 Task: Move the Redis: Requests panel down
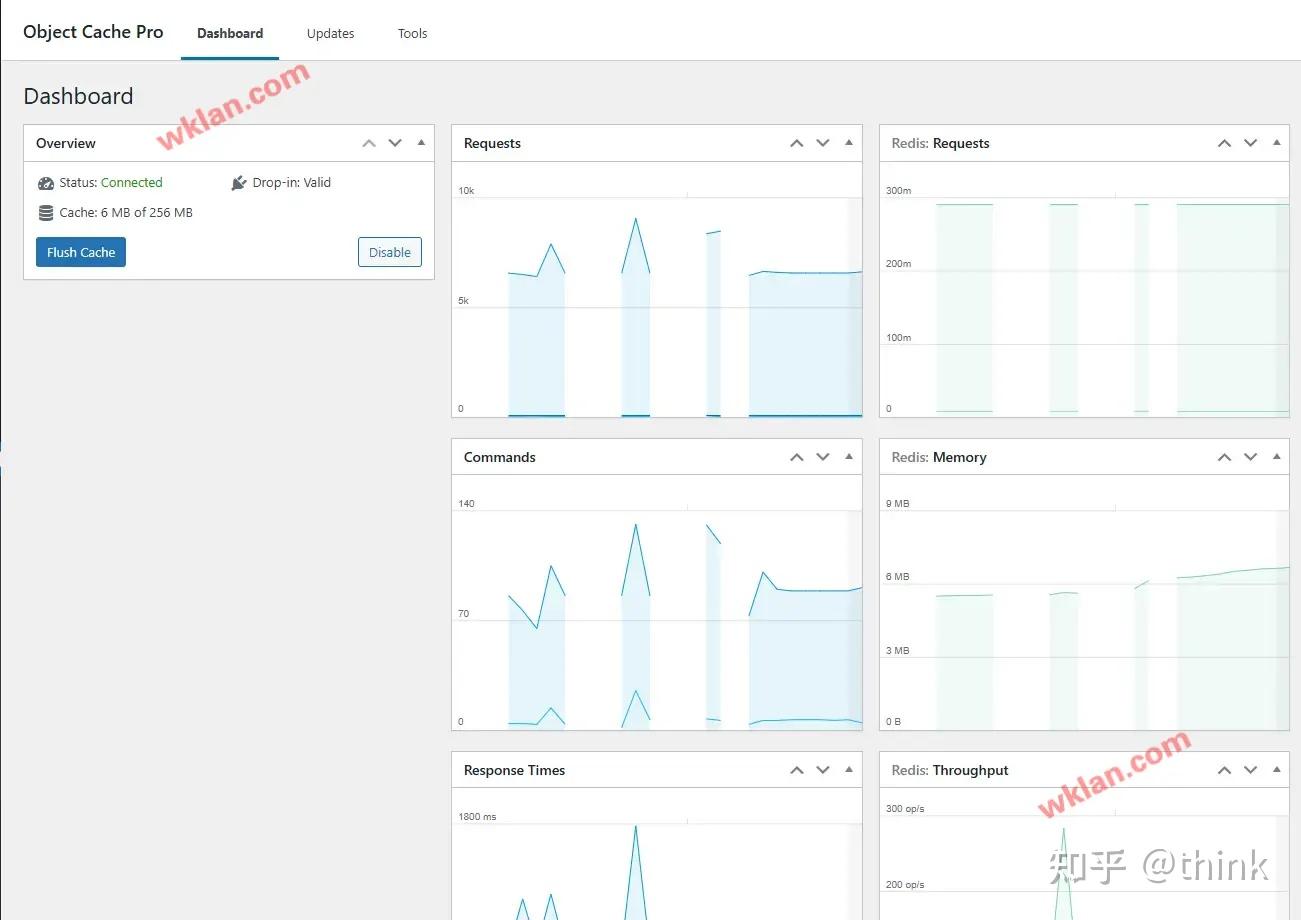tap(1250, 143)
